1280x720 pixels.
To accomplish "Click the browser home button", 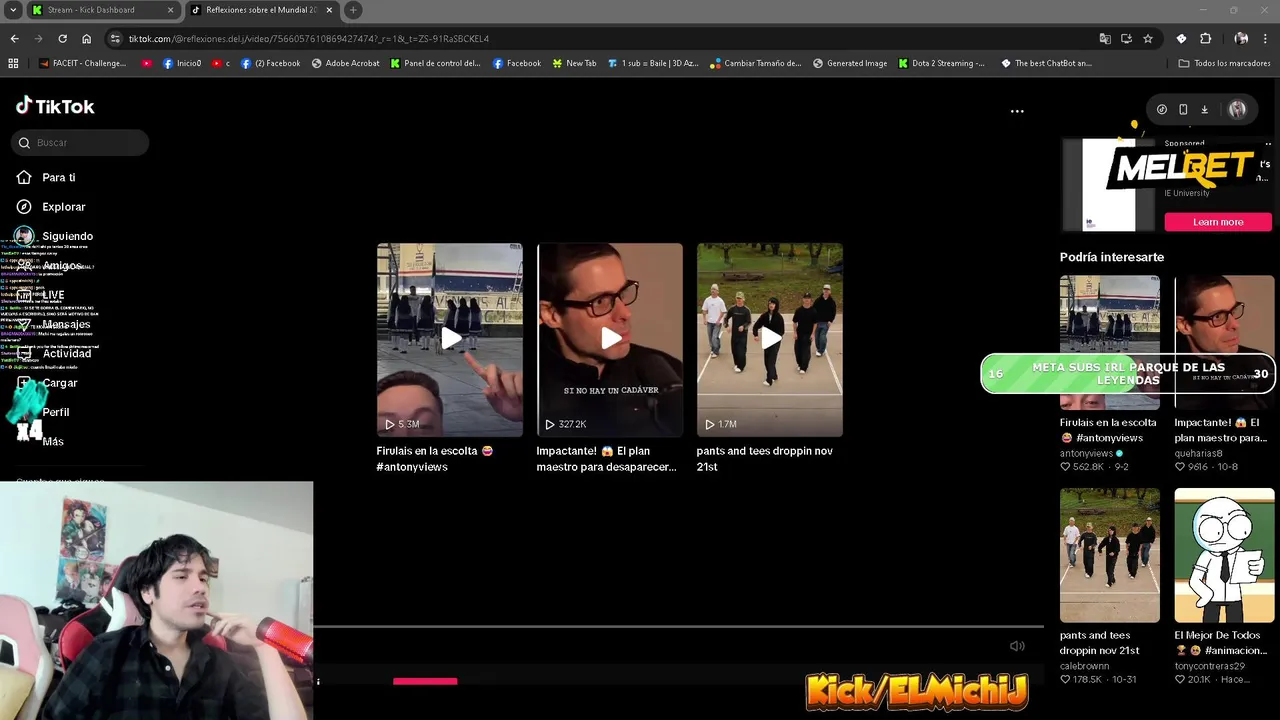I will 86,38.
